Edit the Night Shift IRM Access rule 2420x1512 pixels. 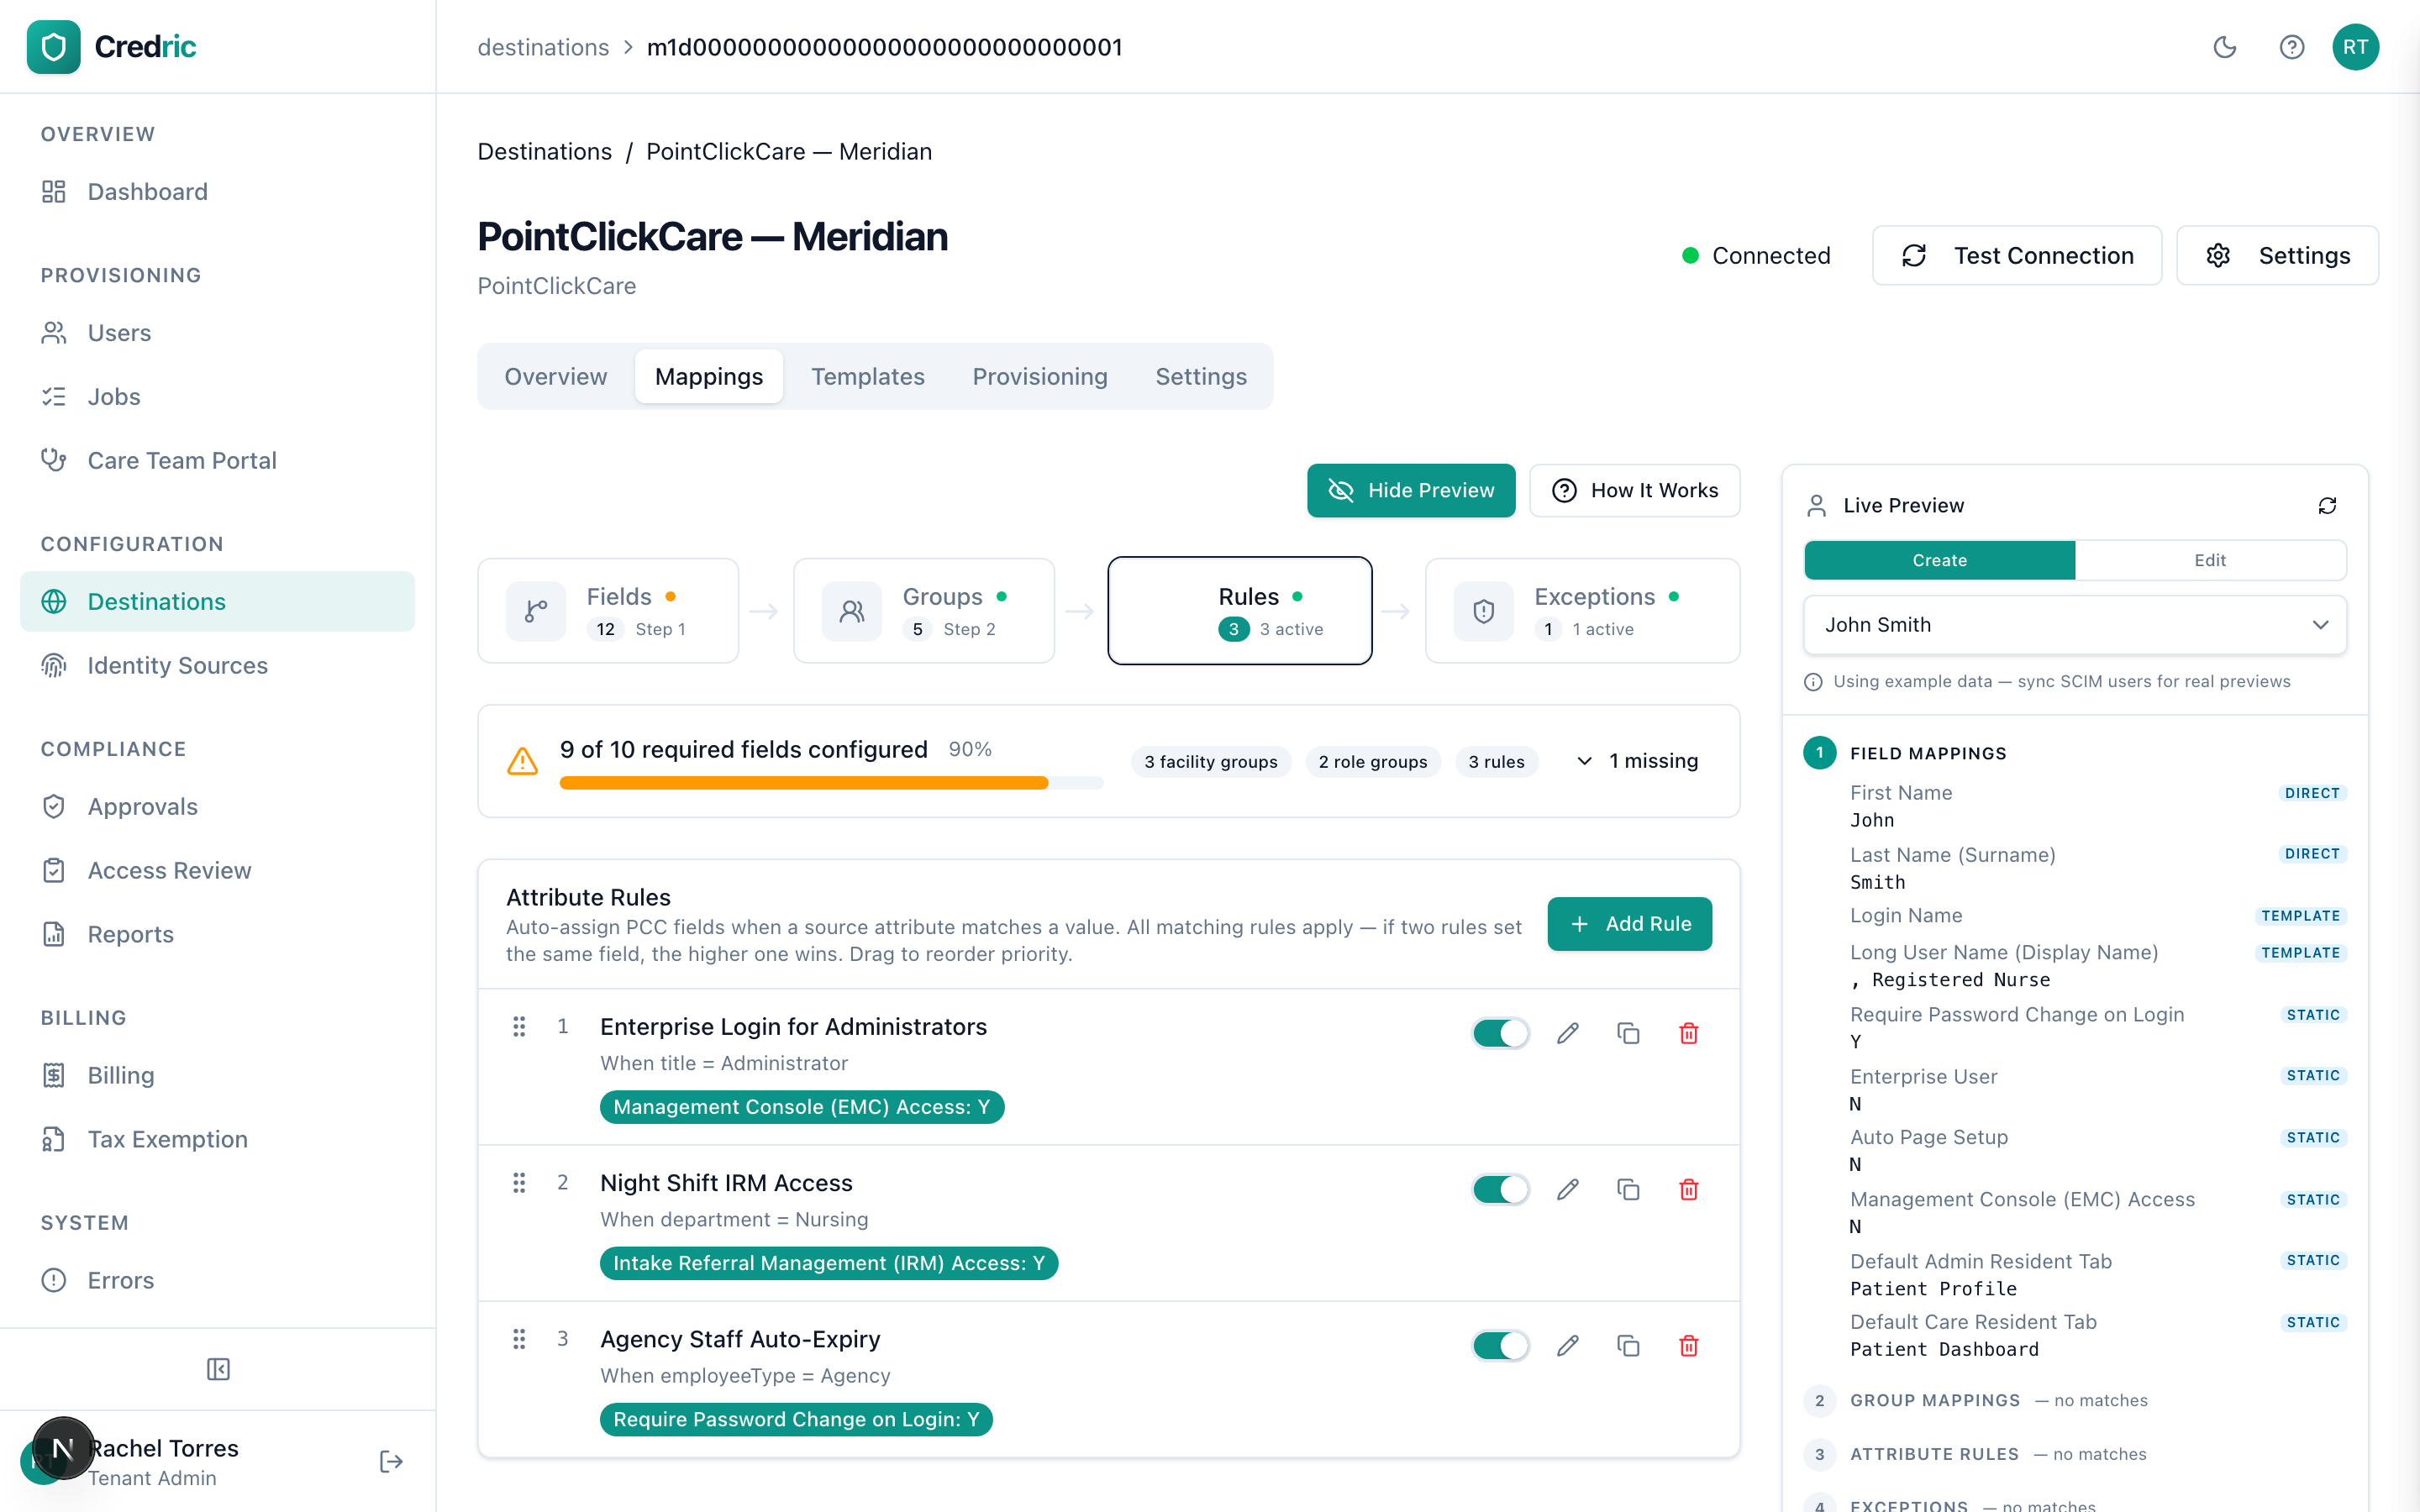(1567, 1189)
